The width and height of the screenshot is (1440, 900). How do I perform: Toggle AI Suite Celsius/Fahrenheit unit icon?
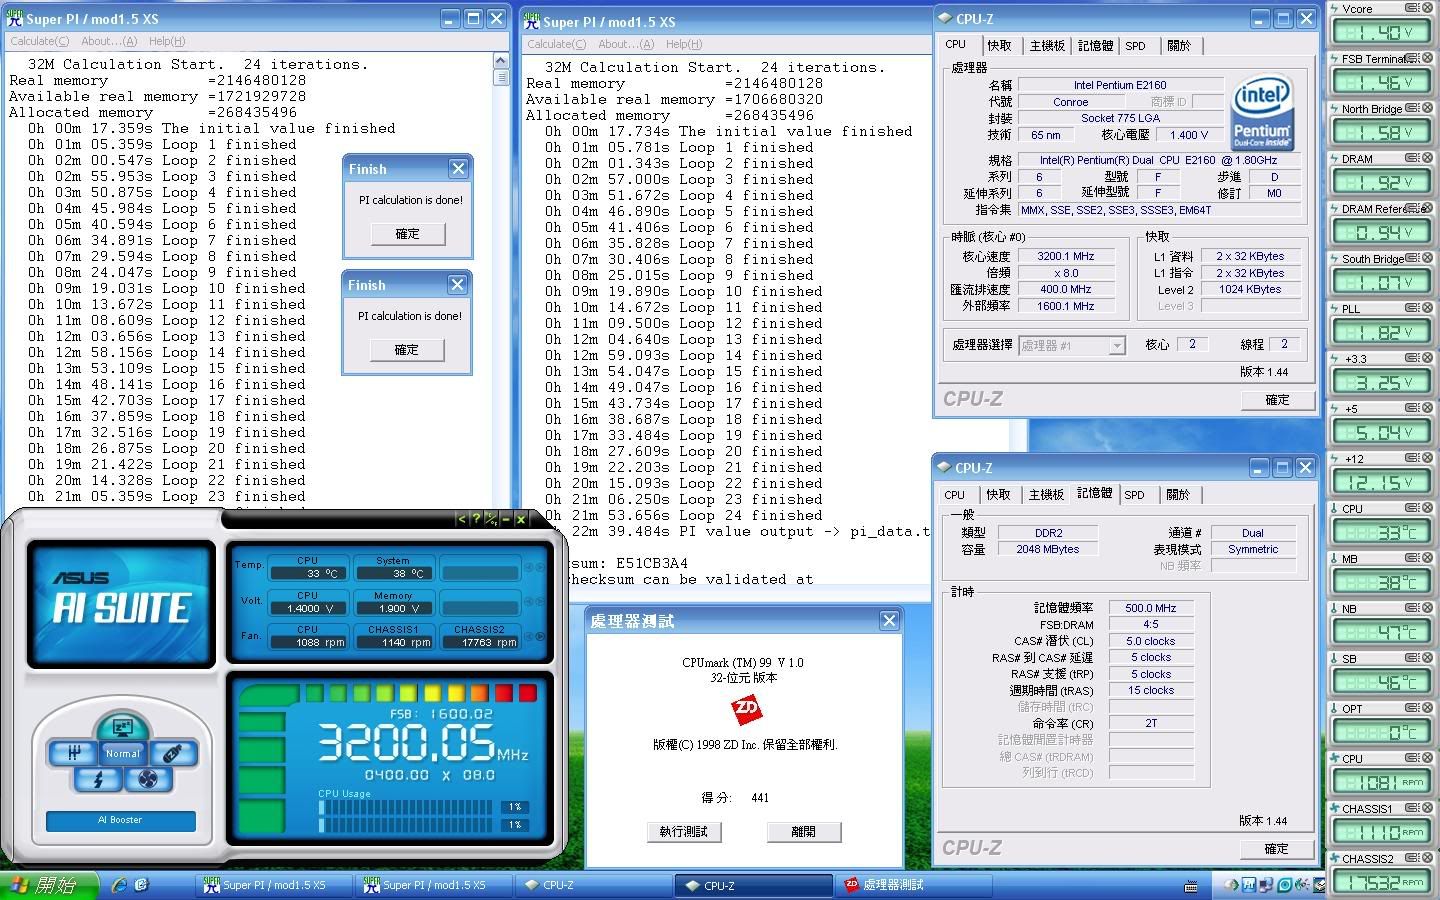491,519
